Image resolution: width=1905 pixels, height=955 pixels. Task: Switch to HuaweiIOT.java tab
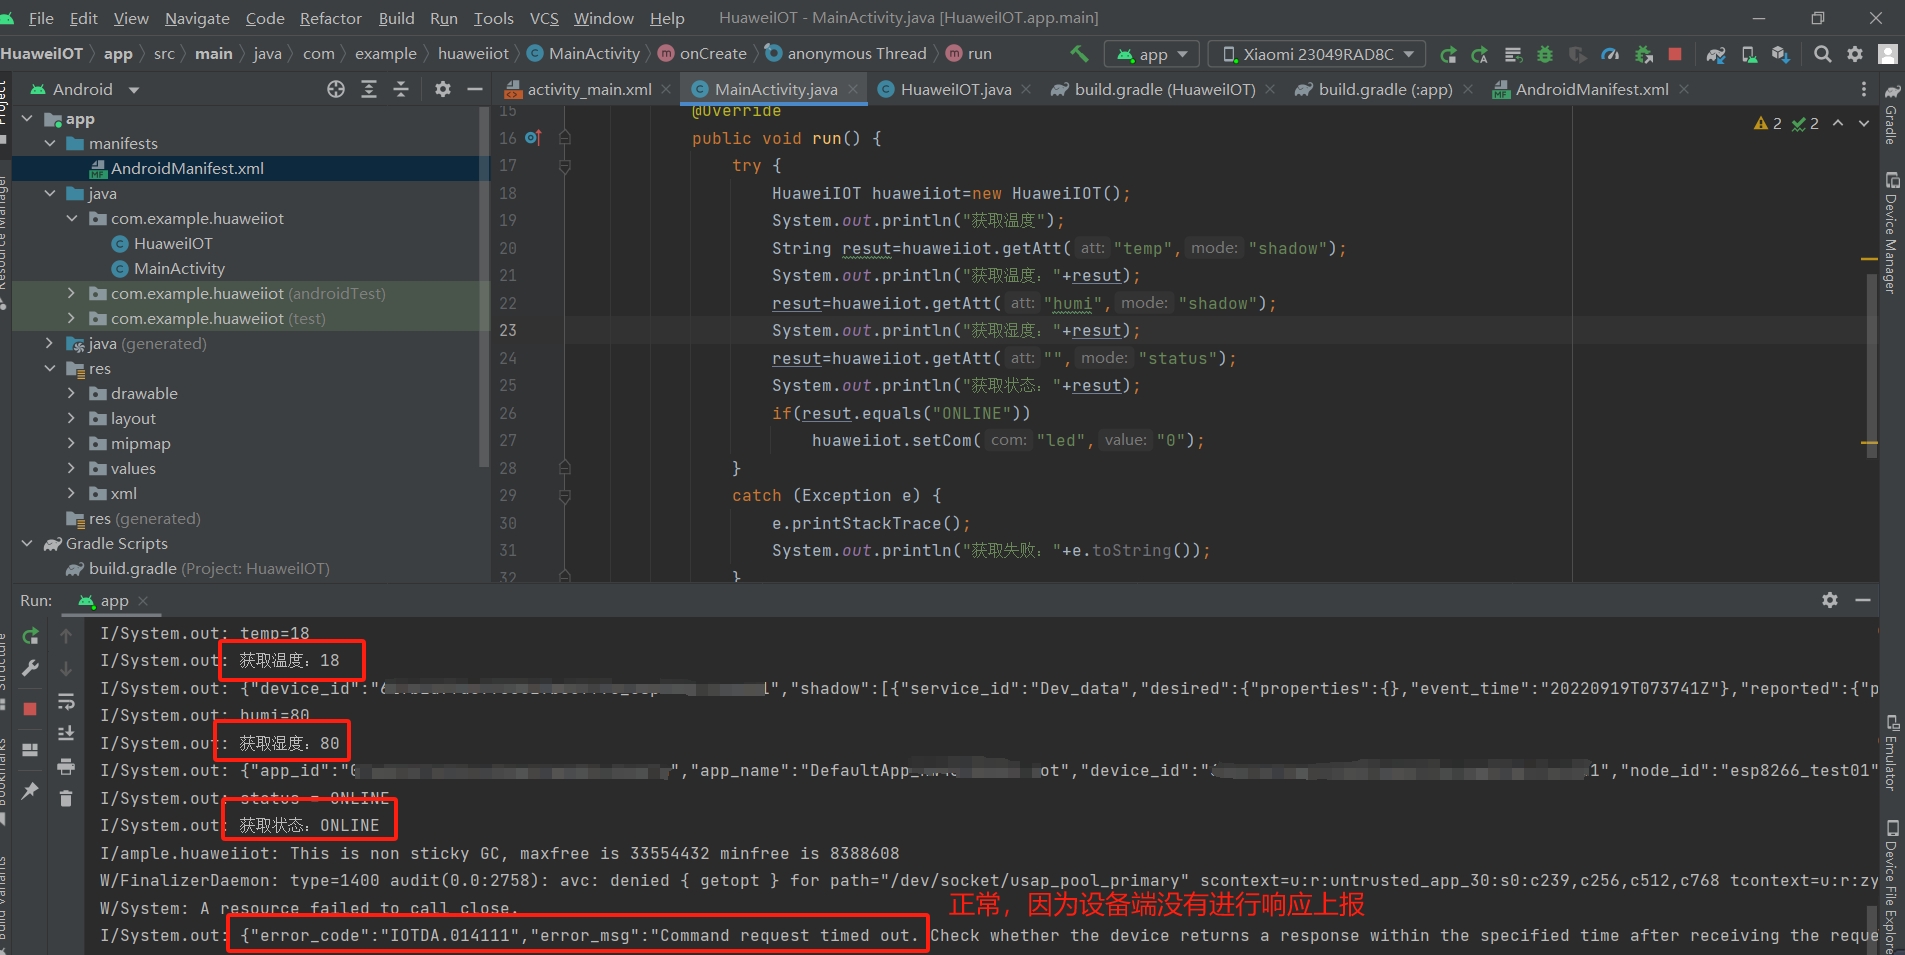point(955,89)
